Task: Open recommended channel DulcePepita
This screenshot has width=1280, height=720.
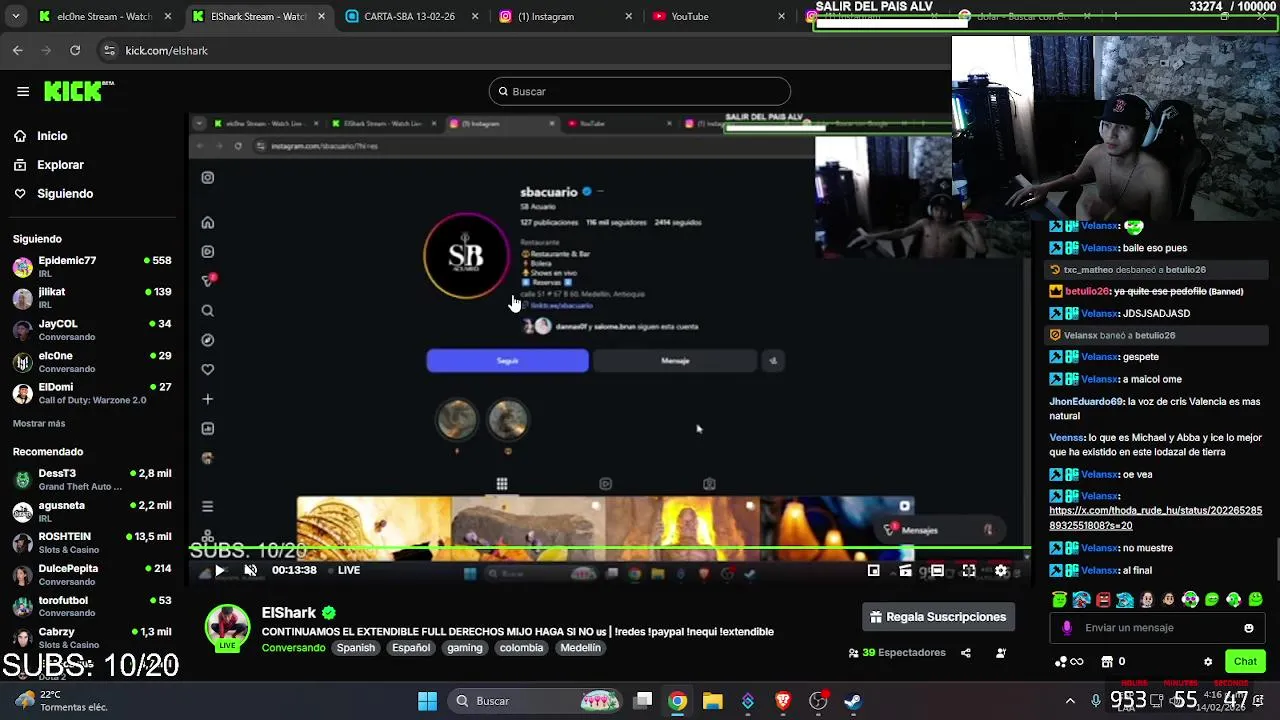Action: click(x=92, y=574)
